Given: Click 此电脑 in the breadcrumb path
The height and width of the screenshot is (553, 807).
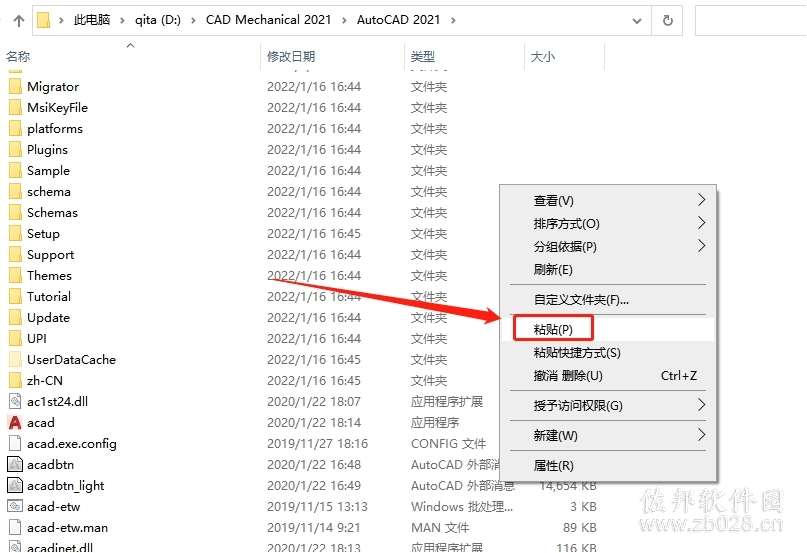Looking at the screenshot, I should [x=92, y=20].
